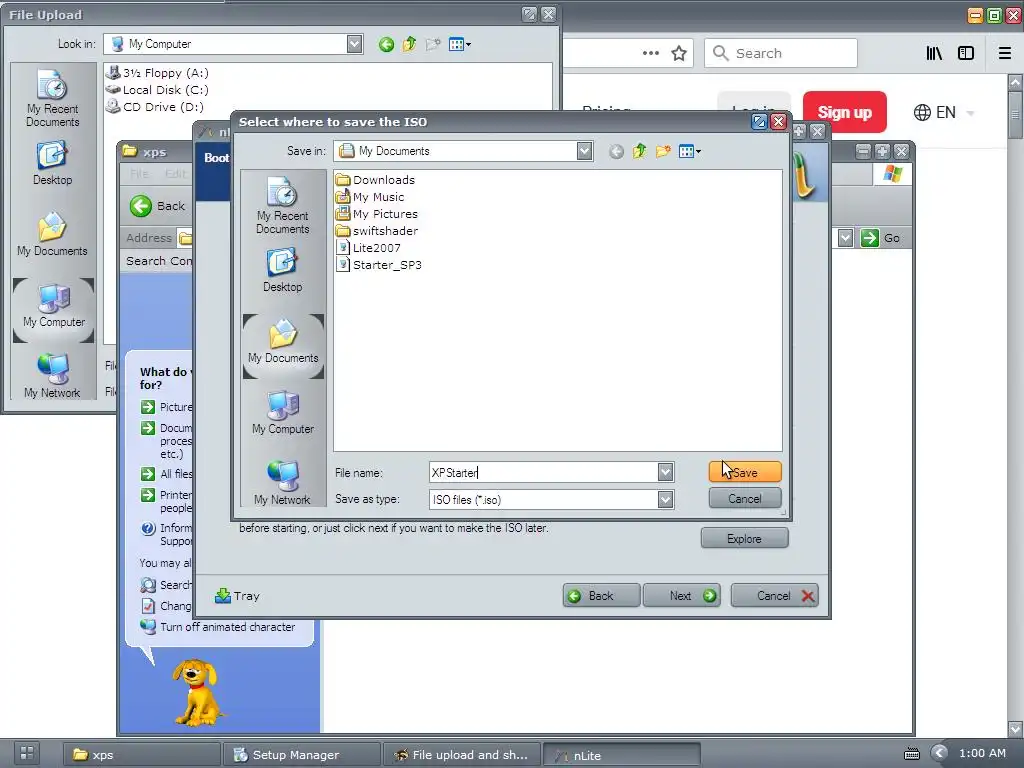Open Desktop in ISO dialog places bar
The image size is (1024, 768).
[x=283, y=270]
